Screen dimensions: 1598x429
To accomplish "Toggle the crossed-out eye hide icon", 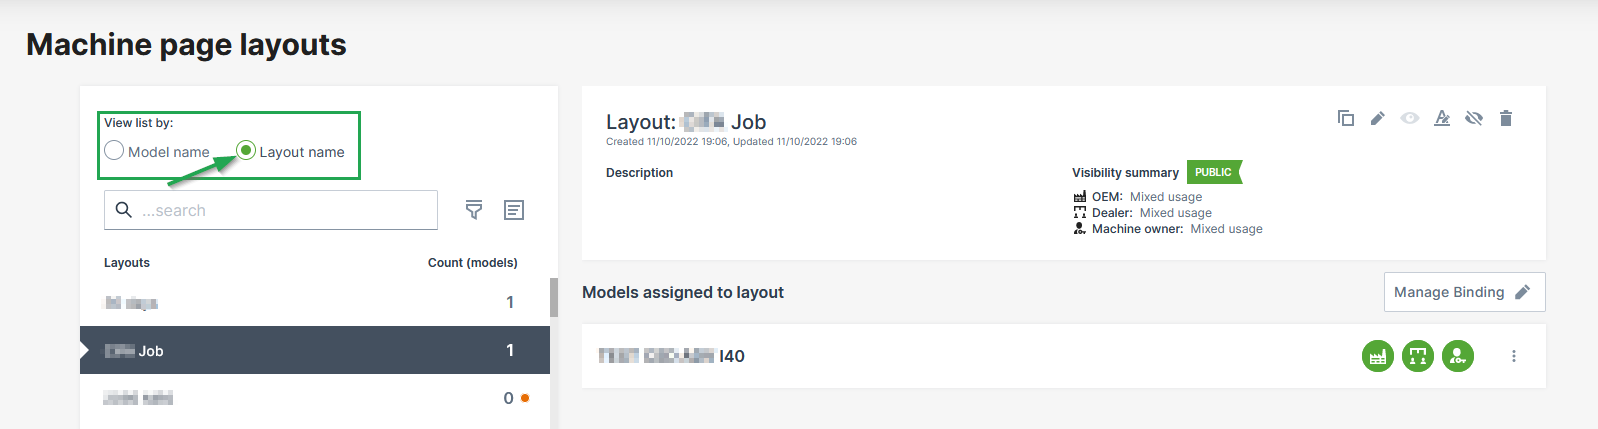I will pos(1473,118).
